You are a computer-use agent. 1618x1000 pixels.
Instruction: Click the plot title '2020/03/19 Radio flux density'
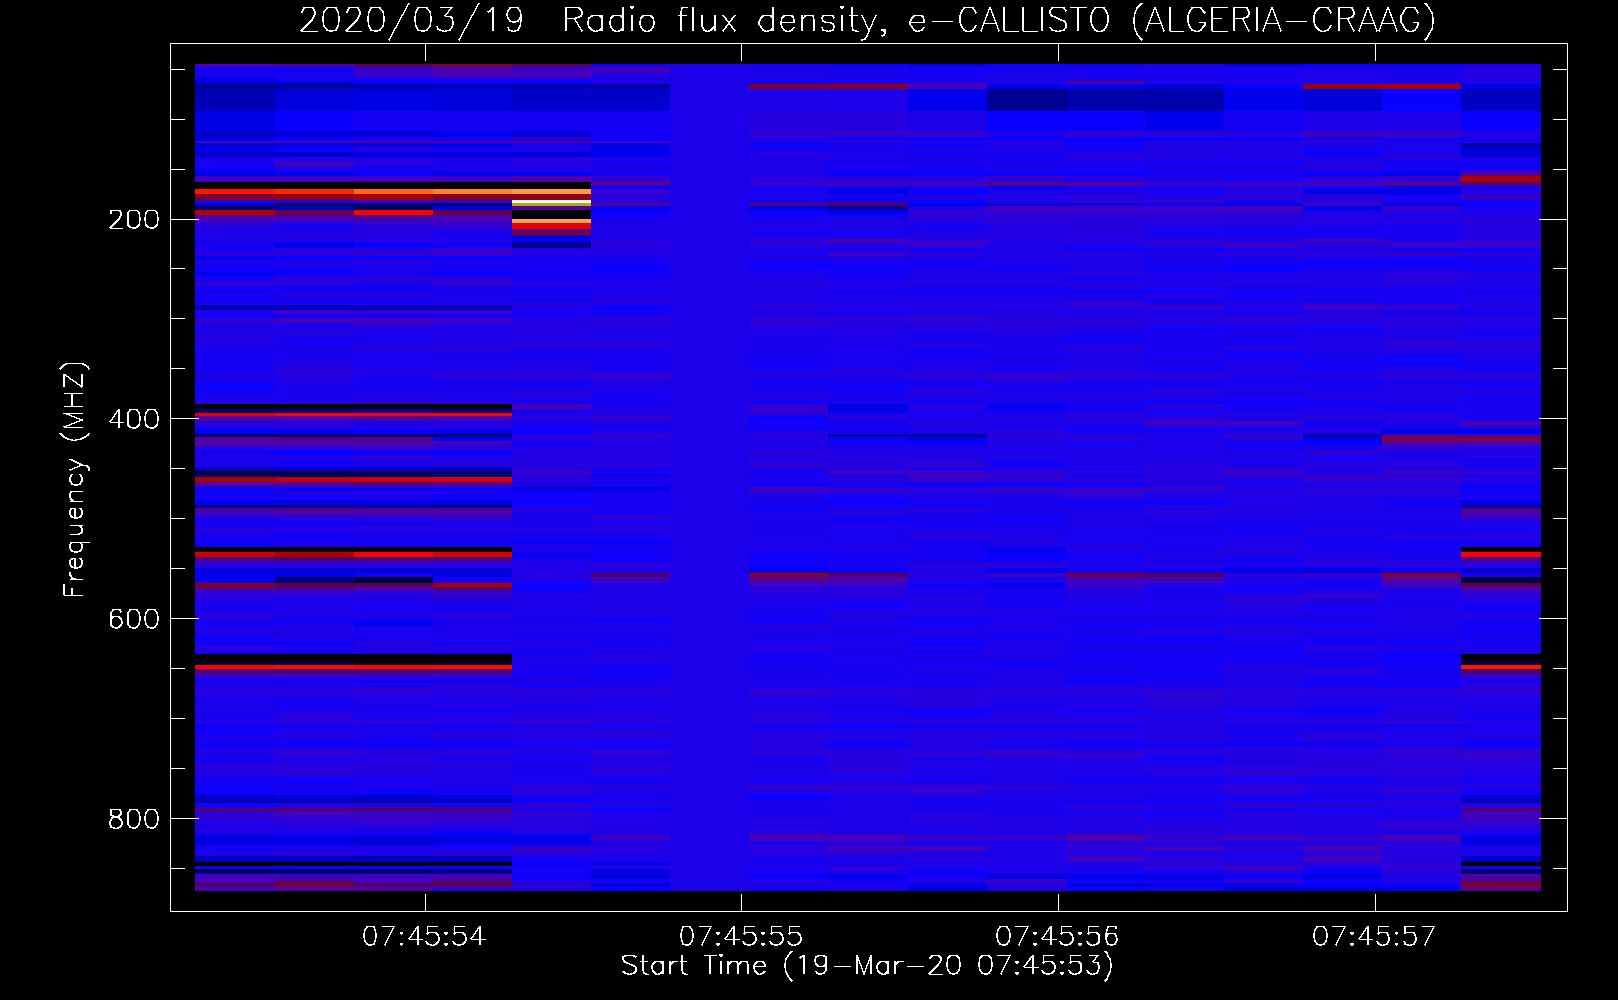(x=867, y=20)
